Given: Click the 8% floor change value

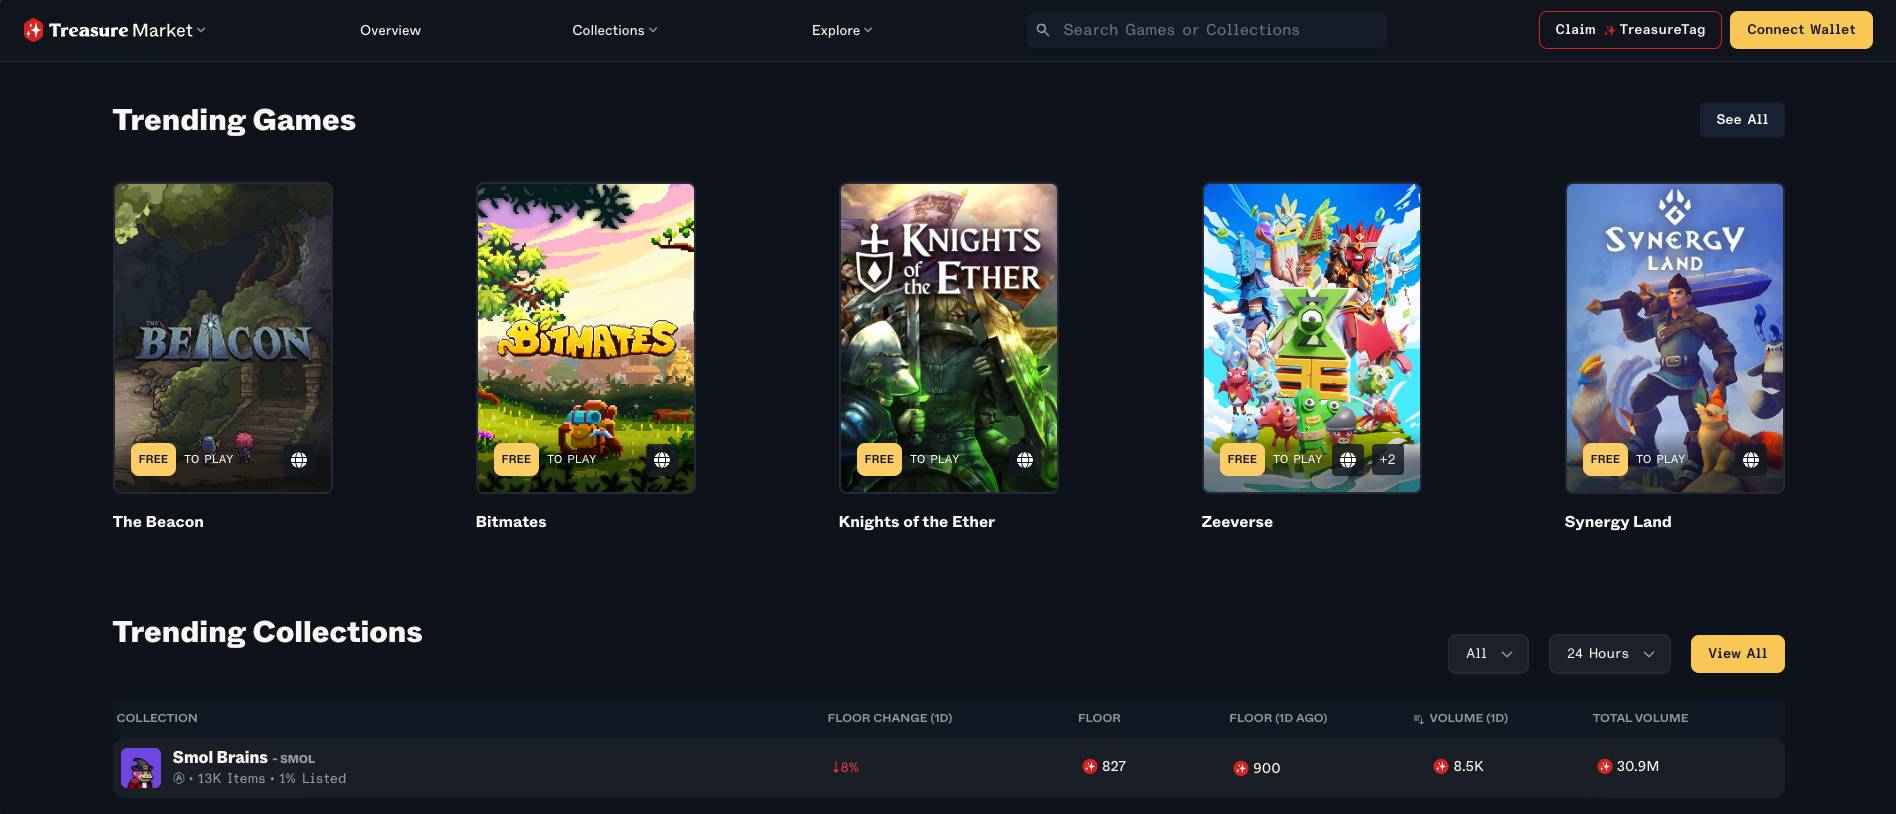Looking at the screenshot, I should 846,767.
